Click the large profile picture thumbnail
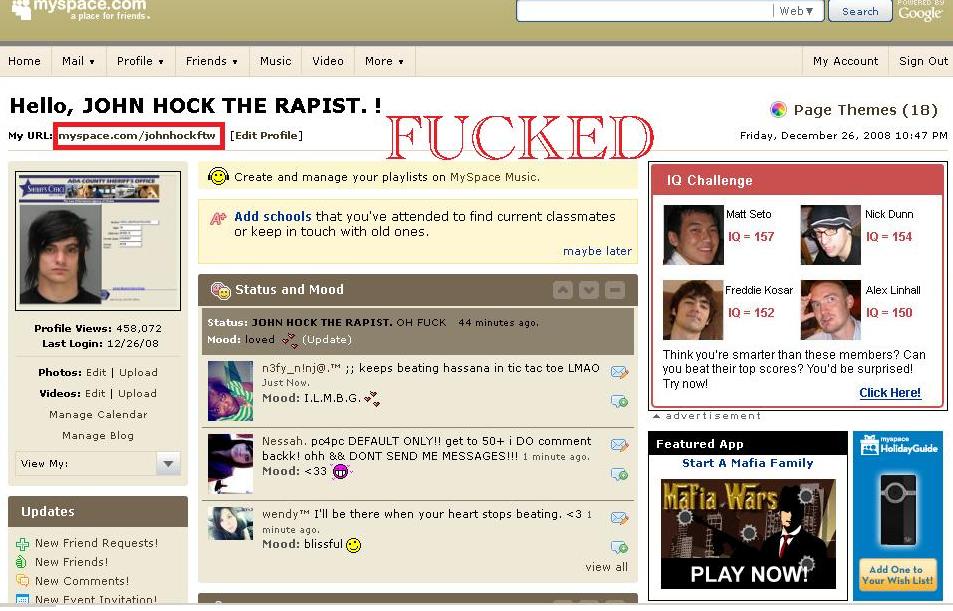 [x=98, y=241]
